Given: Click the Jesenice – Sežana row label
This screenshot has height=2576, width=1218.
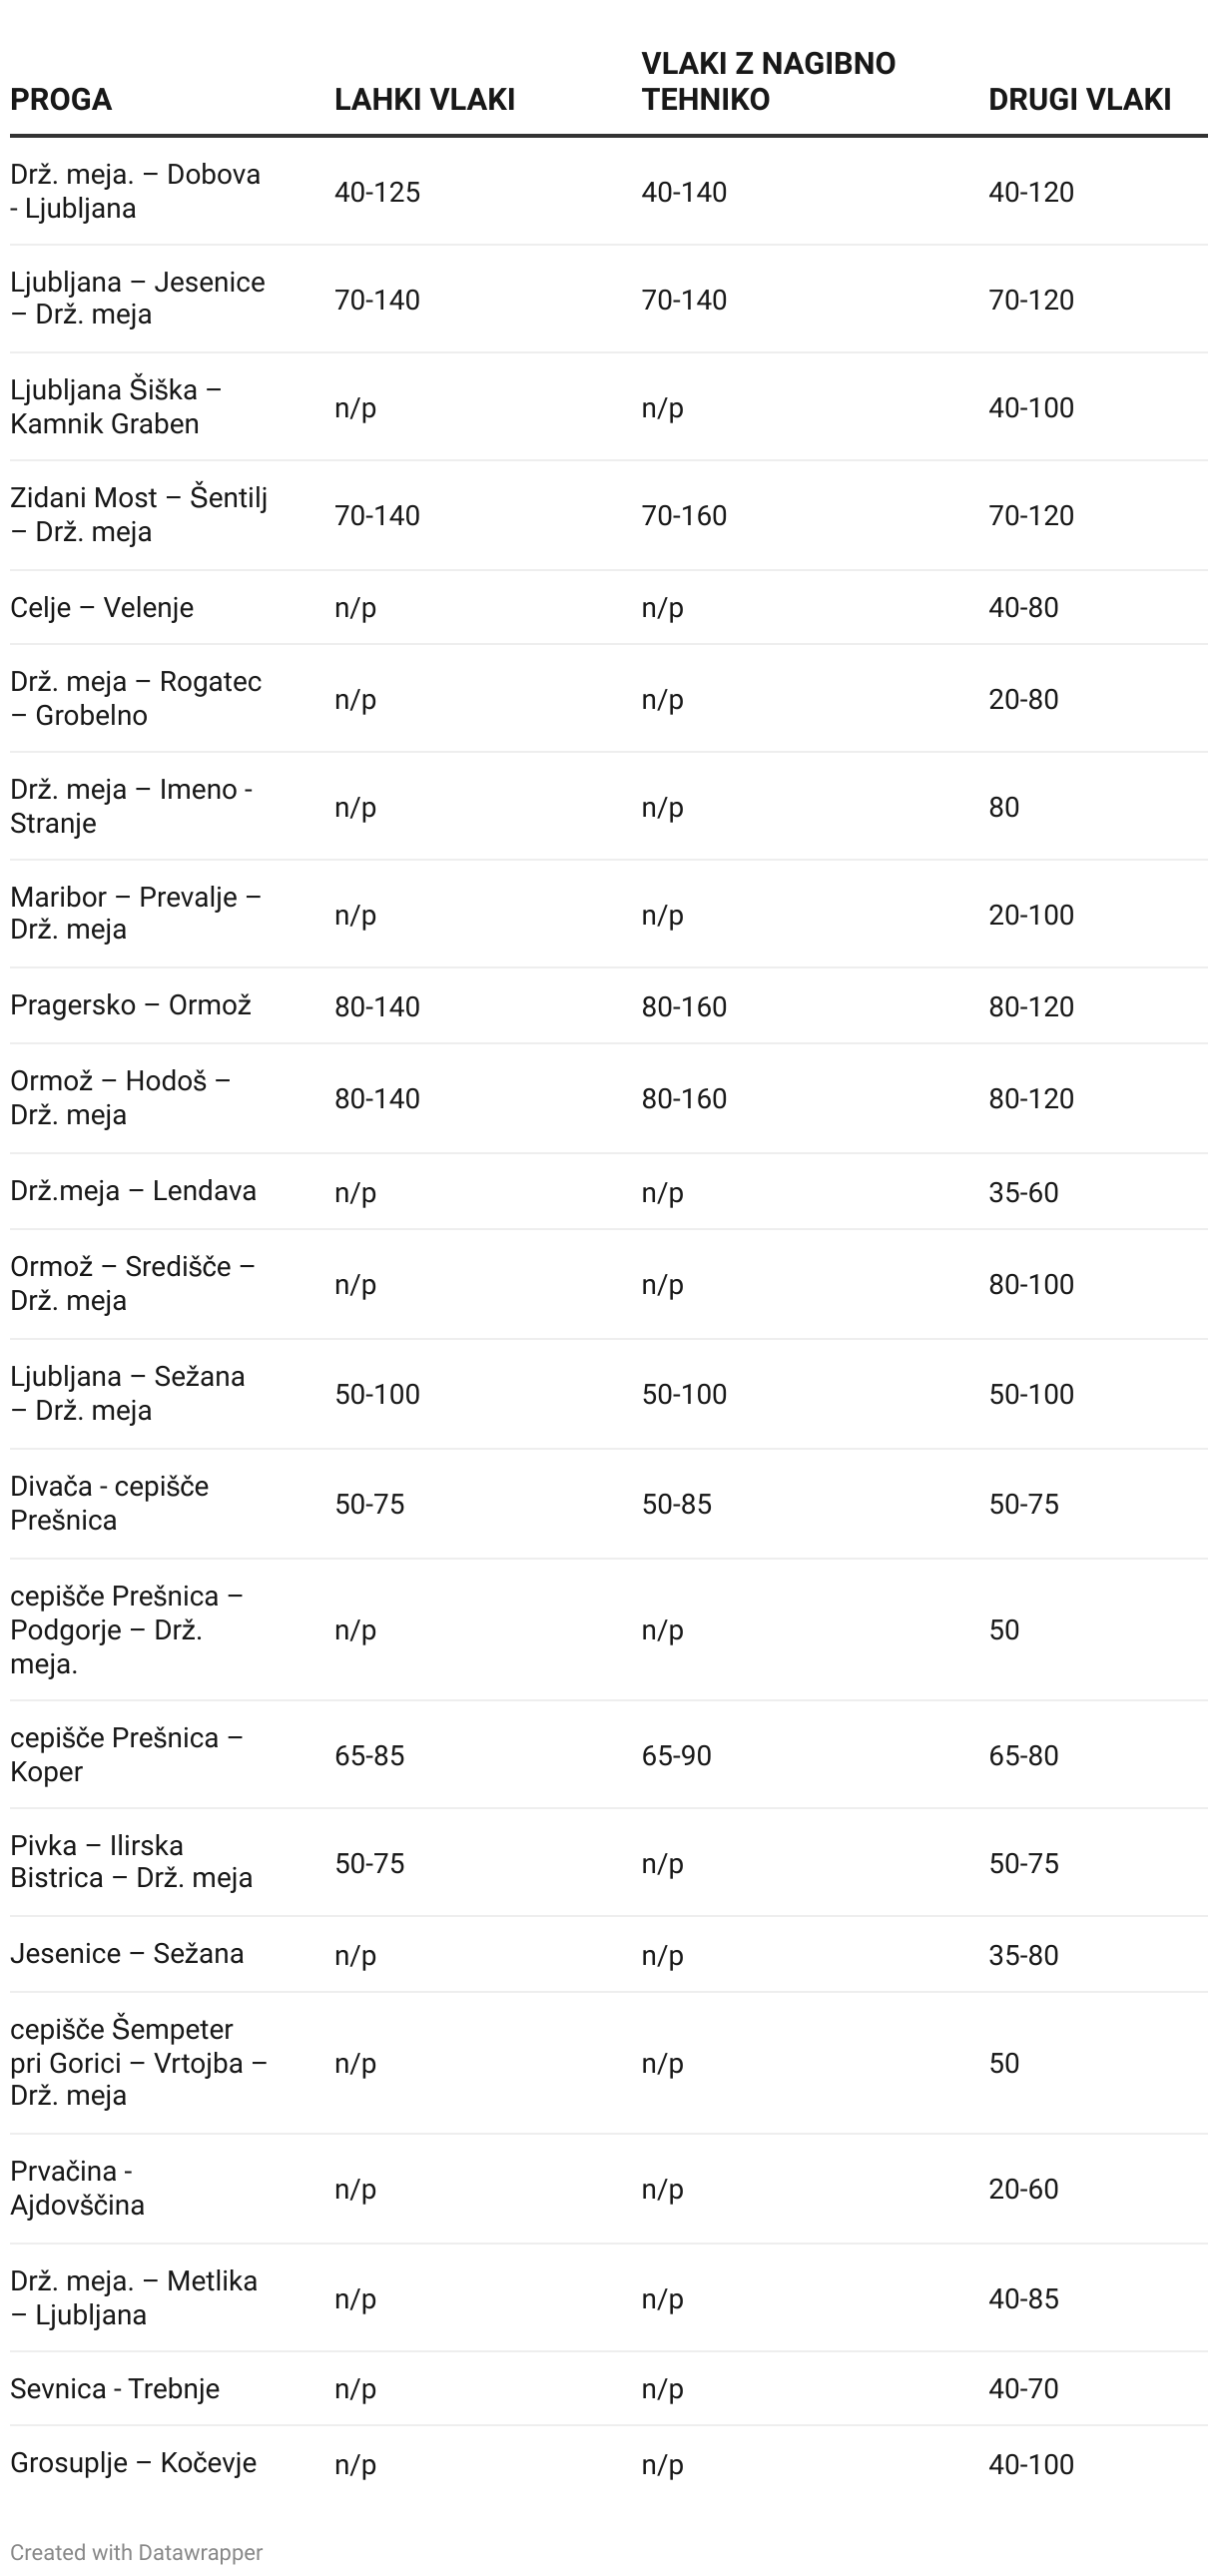Looking at the screenshot, I should (127, 1953).
